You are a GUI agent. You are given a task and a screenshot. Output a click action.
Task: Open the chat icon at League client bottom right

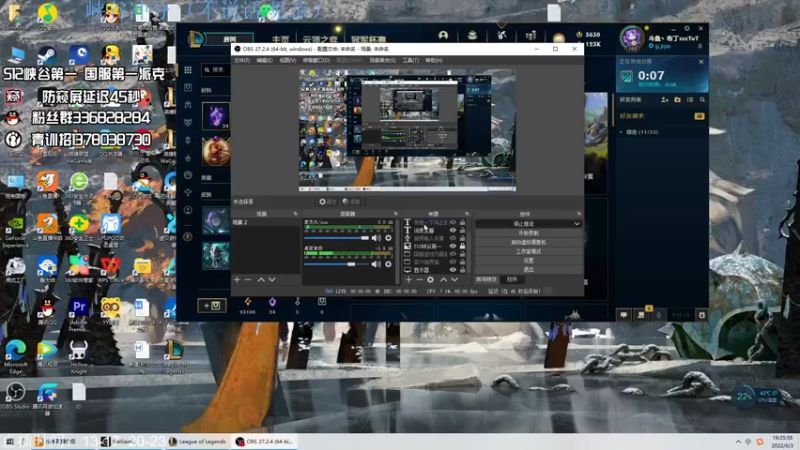coord(623,315)
